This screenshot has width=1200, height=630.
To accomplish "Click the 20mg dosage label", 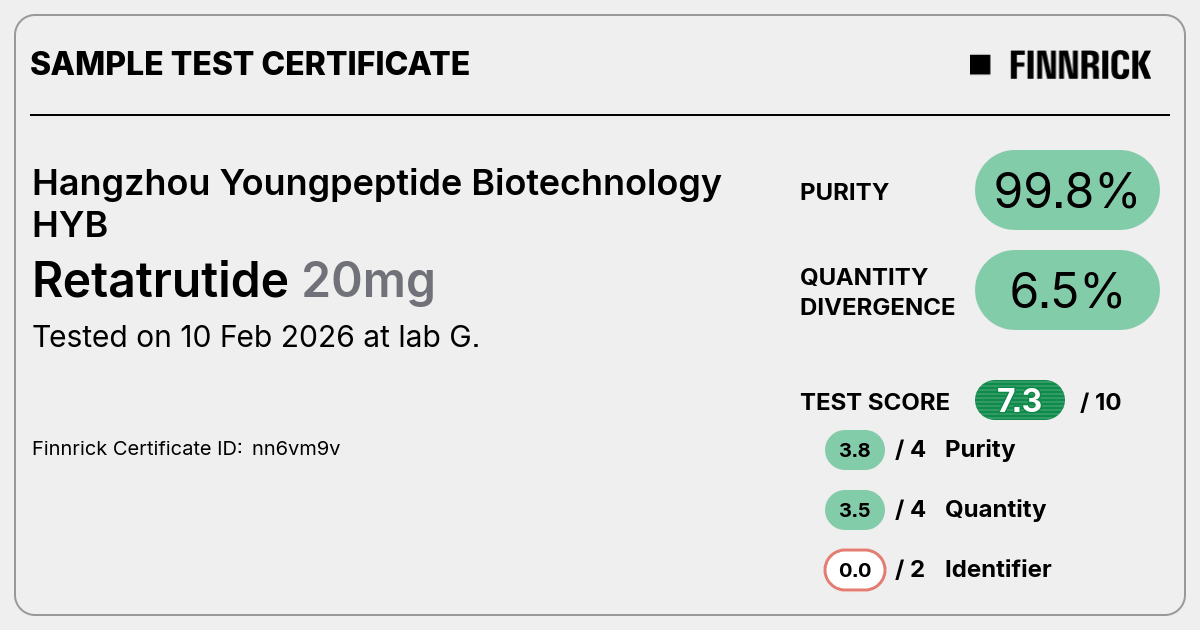I will [369, 281].
